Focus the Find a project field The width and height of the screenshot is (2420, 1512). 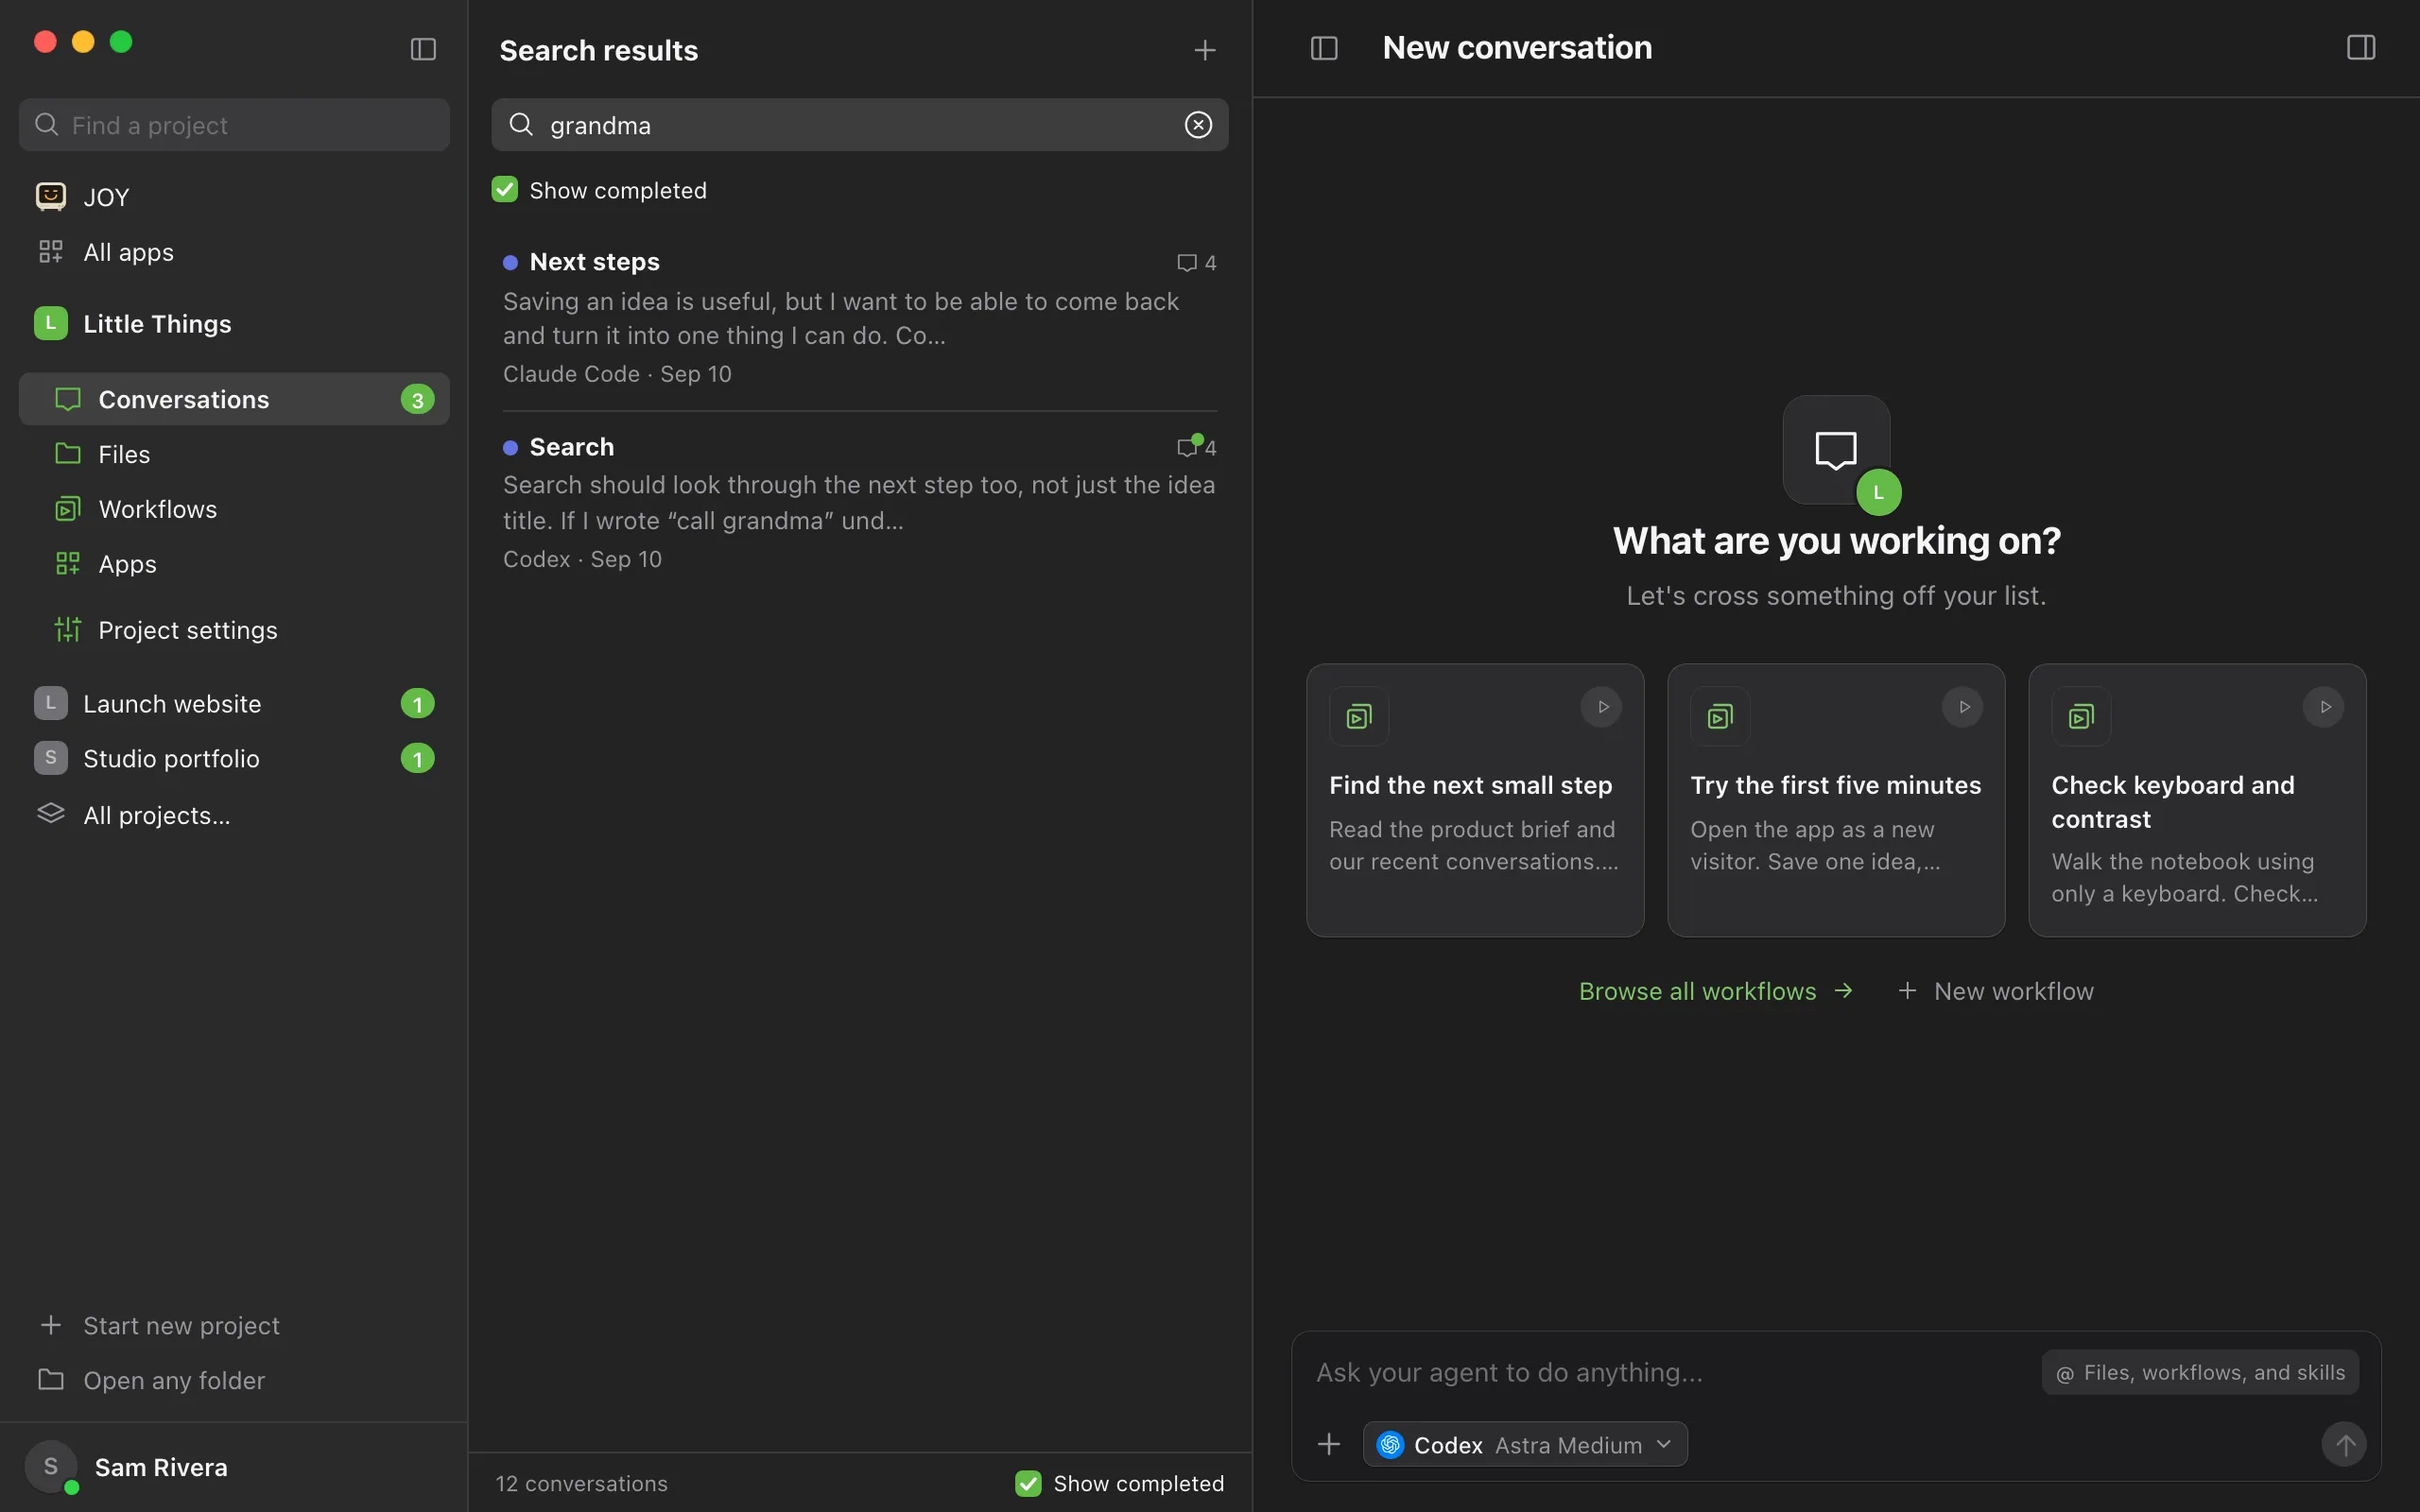(x=234, y=125)
